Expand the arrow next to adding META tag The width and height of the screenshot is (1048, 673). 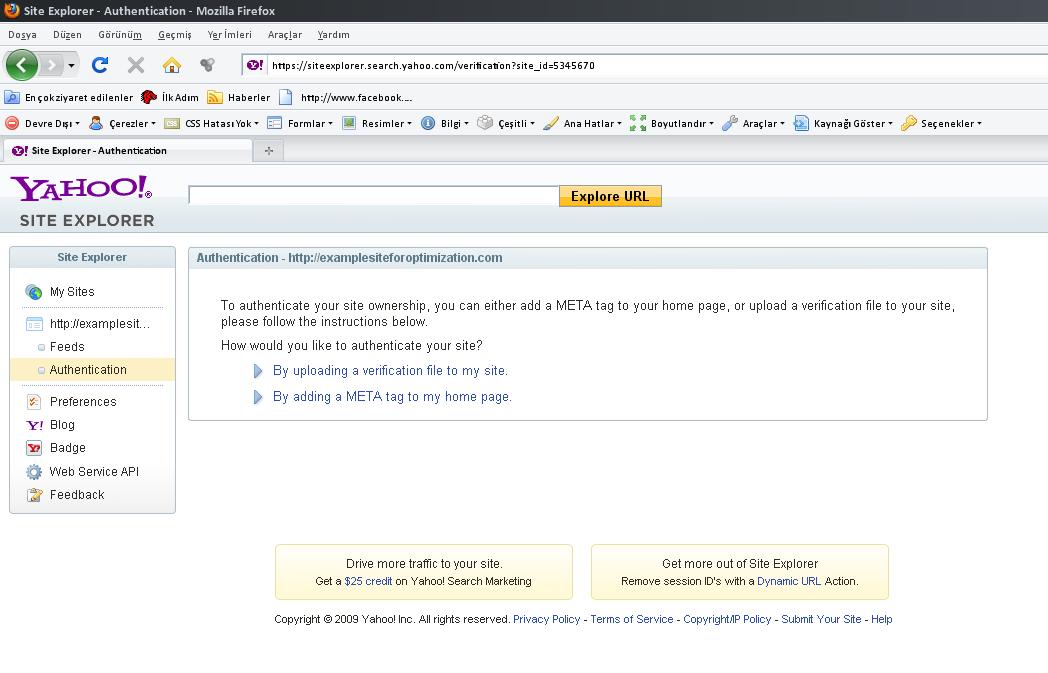coord(258,397)
